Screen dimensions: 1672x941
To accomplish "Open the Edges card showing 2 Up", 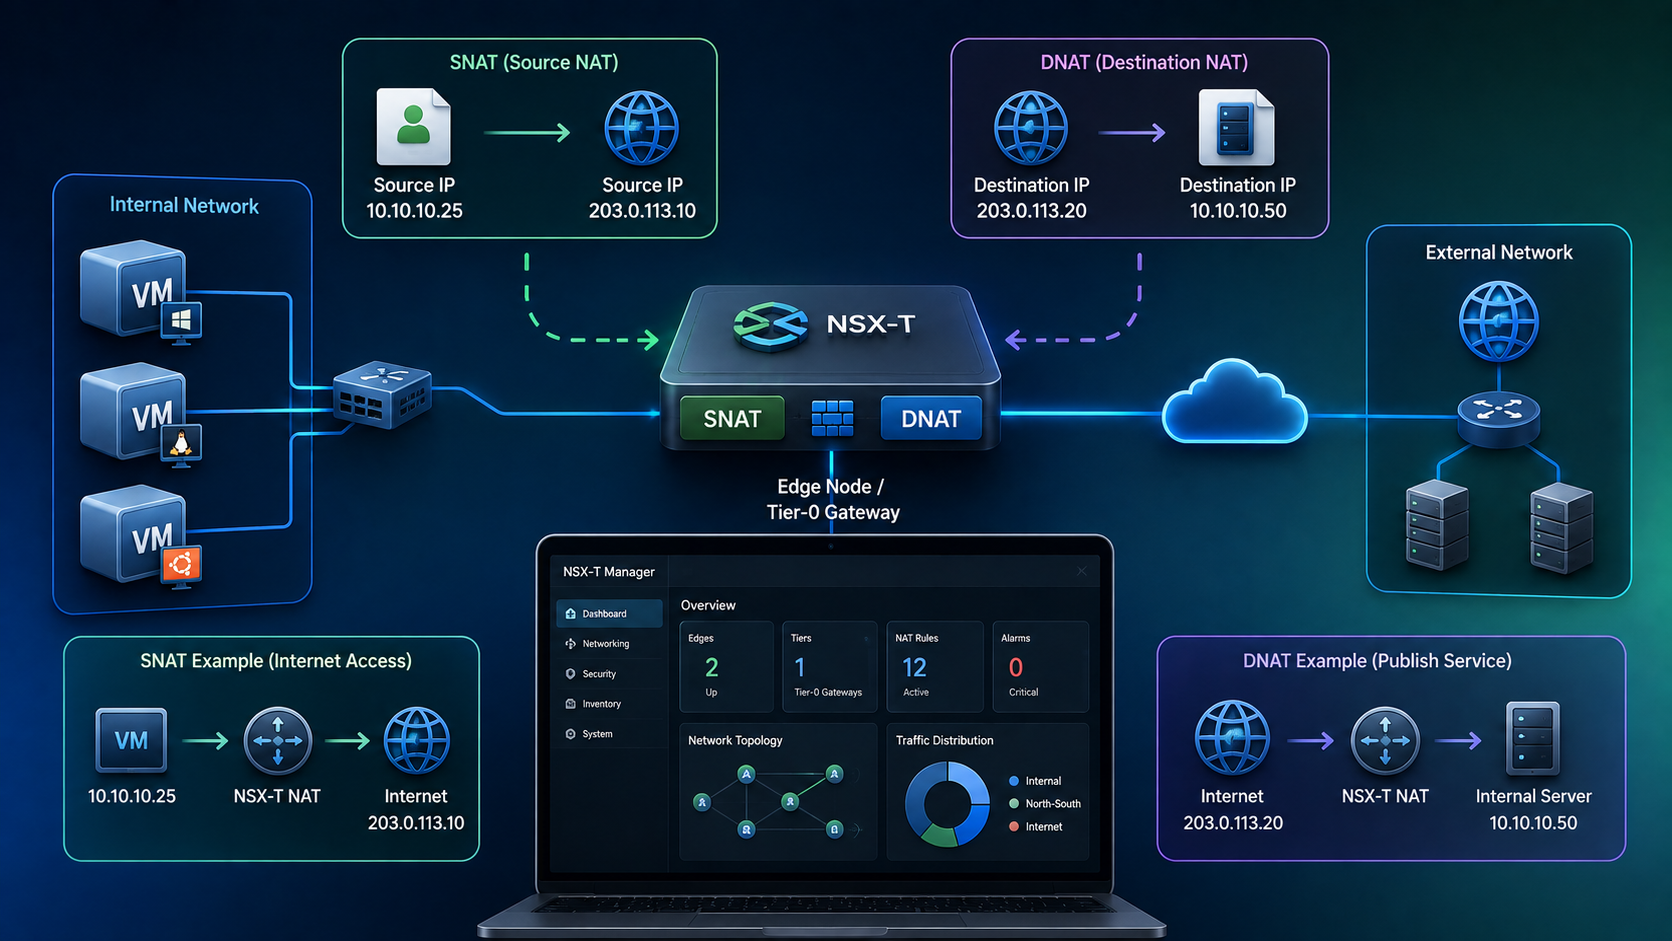I will tap(727, 667).
